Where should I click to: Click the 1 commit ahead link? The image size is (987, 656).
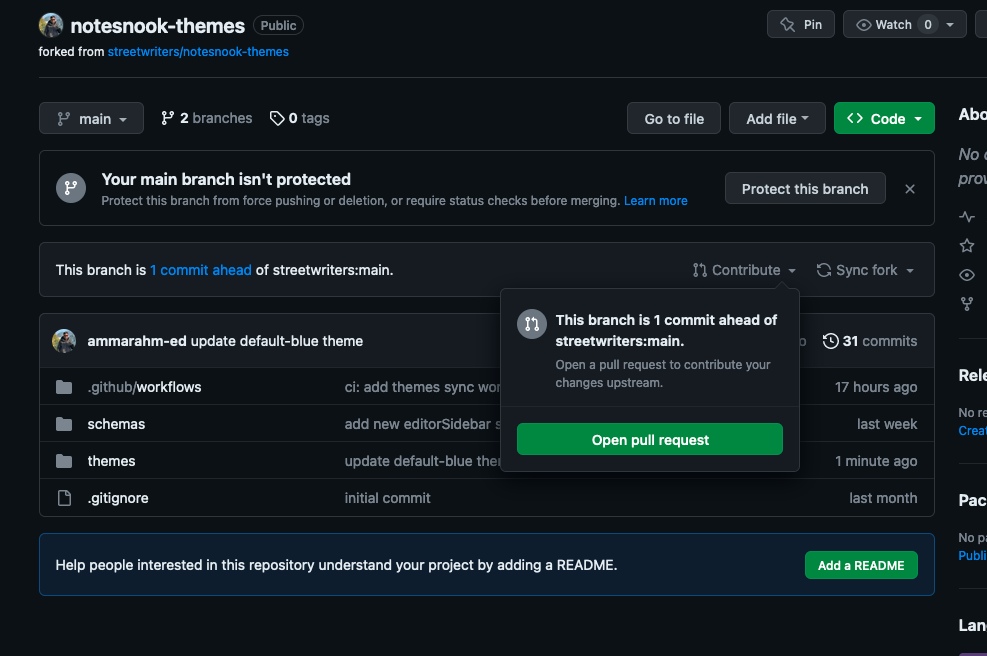201,270
